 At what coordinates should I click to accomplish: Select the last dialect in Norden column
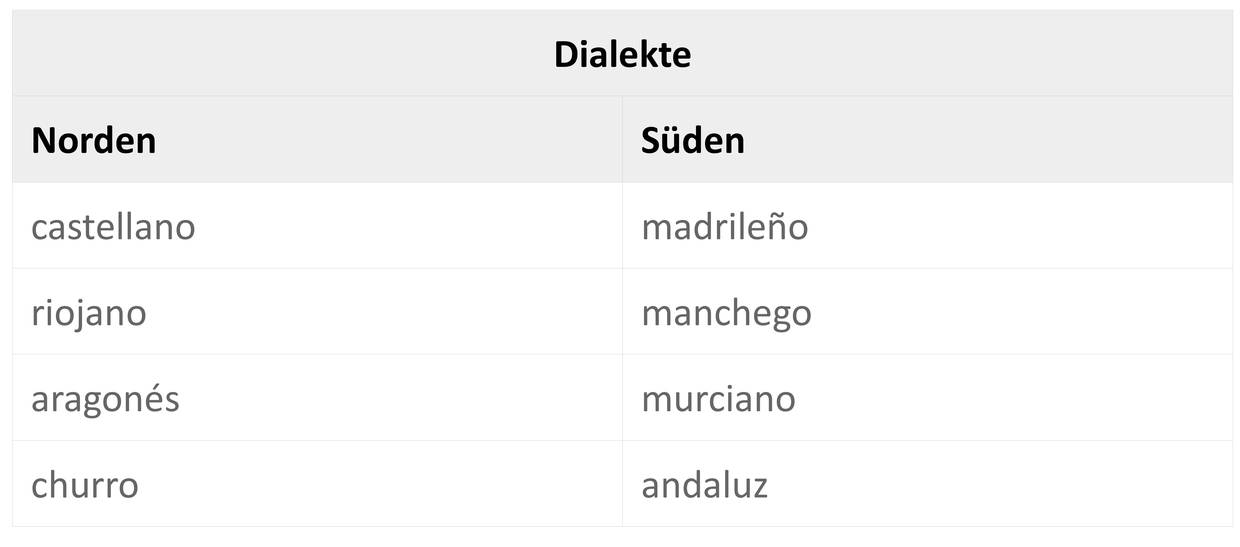(x=85, y=485)
